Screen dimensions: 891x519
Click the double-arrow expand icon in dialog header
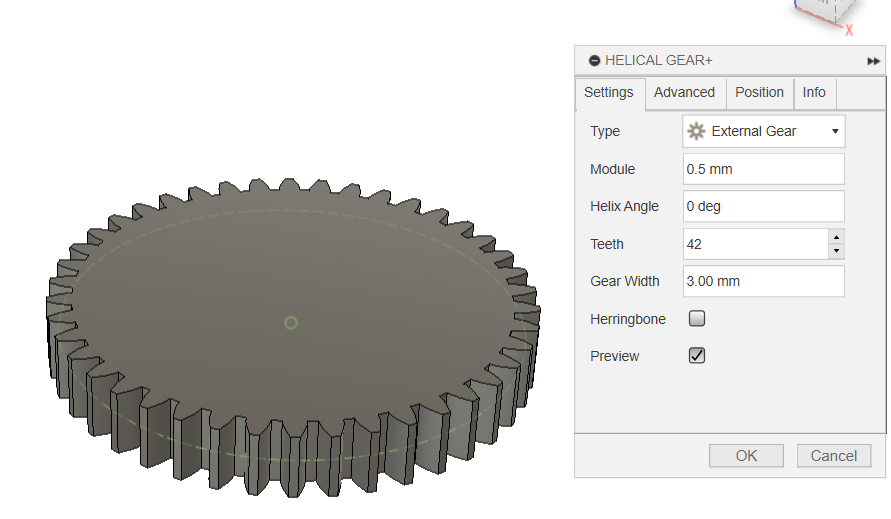[873, 61]
